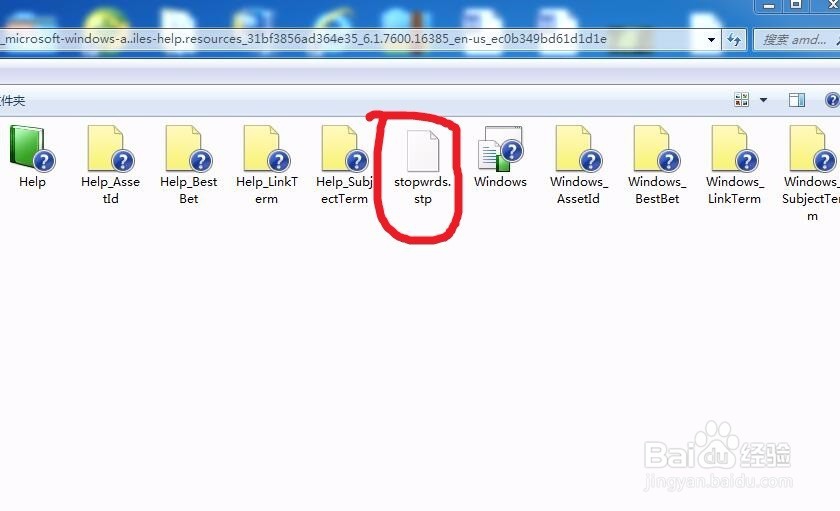Click the Help_AssetId file name label
840x511 pixels.
coord(110,190)
